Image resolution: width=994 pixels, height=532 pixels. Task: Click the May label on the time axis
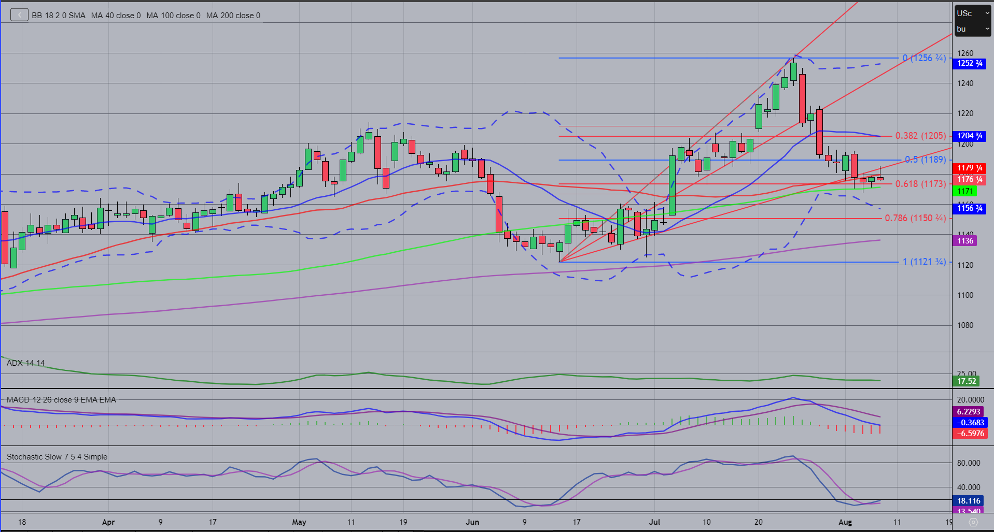[x=299, y=522]
